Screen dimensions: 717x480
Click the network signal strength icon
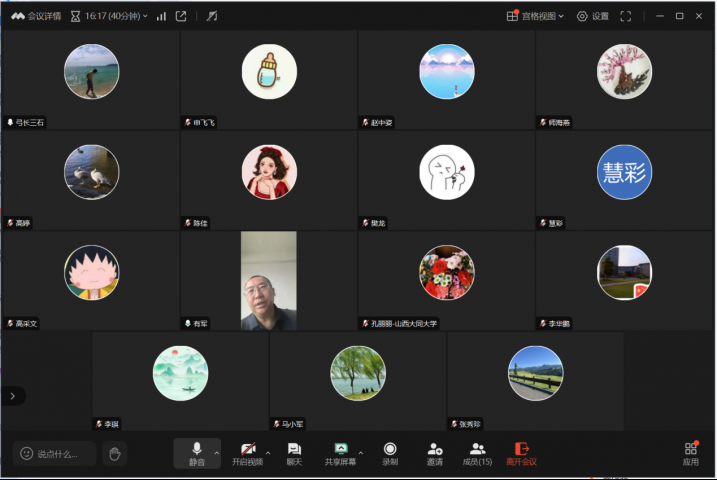[x=161, y=16]
